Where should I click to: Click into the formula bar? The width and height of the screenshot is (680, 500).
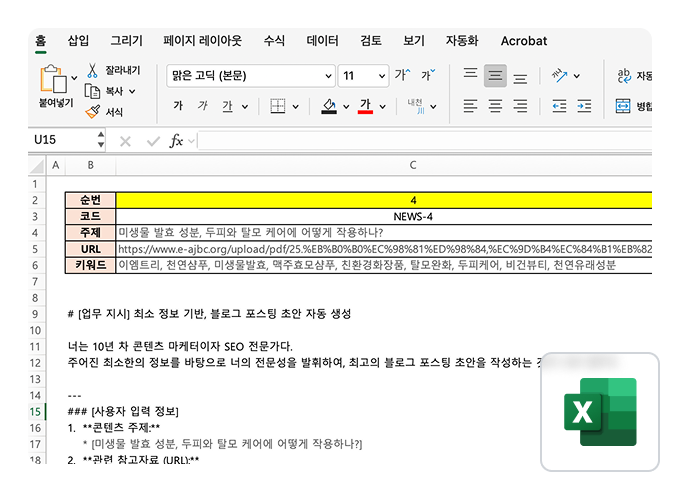[425, 141]
